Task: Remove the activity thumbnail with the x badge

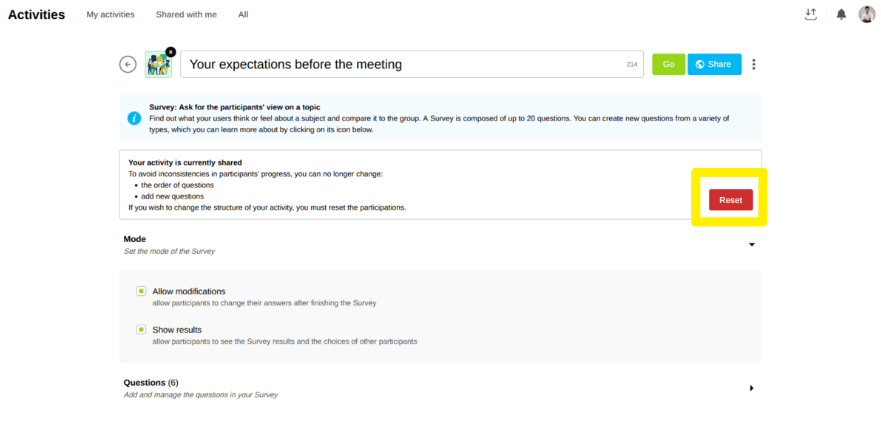Action: pyautogui.click(x=170, y=52)
